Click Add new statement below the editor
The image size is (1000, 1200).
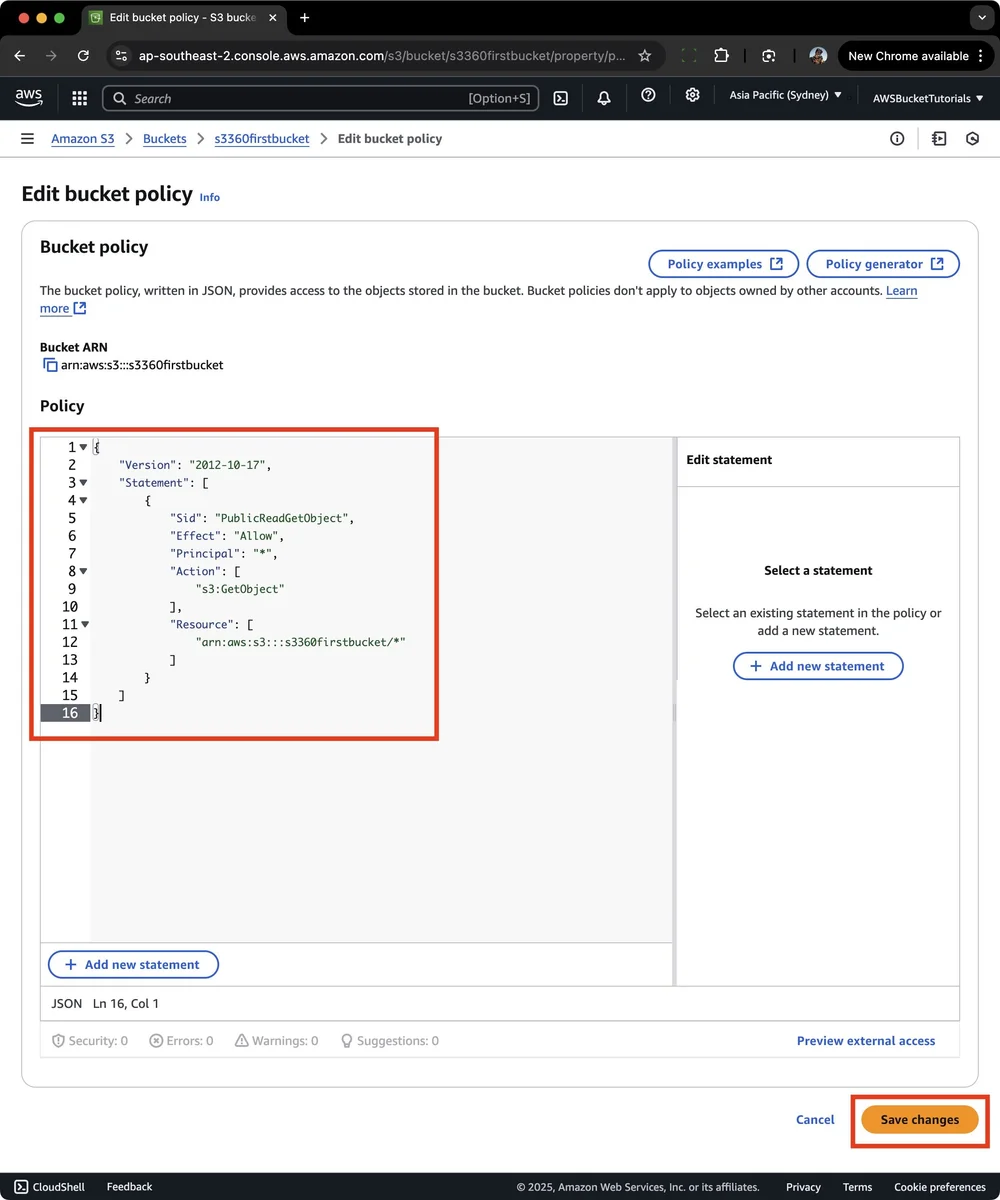point(133,965)
